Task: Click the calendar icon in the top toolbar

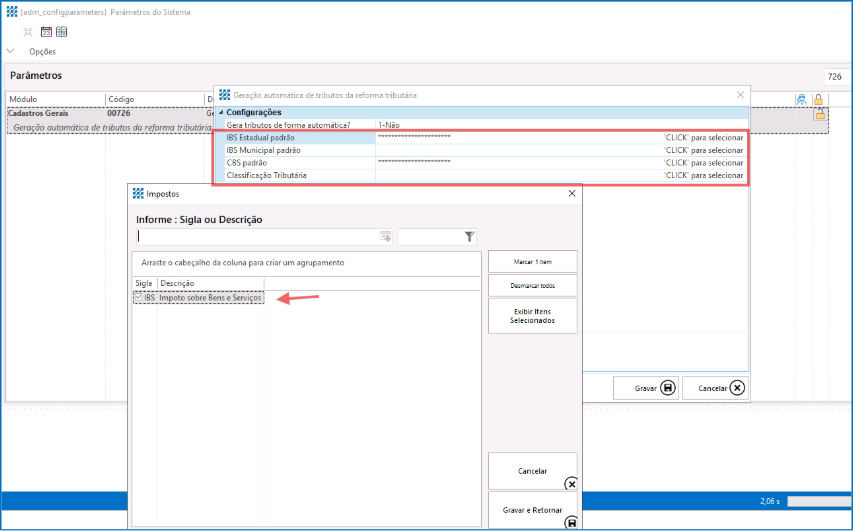Action: (46, 32)
